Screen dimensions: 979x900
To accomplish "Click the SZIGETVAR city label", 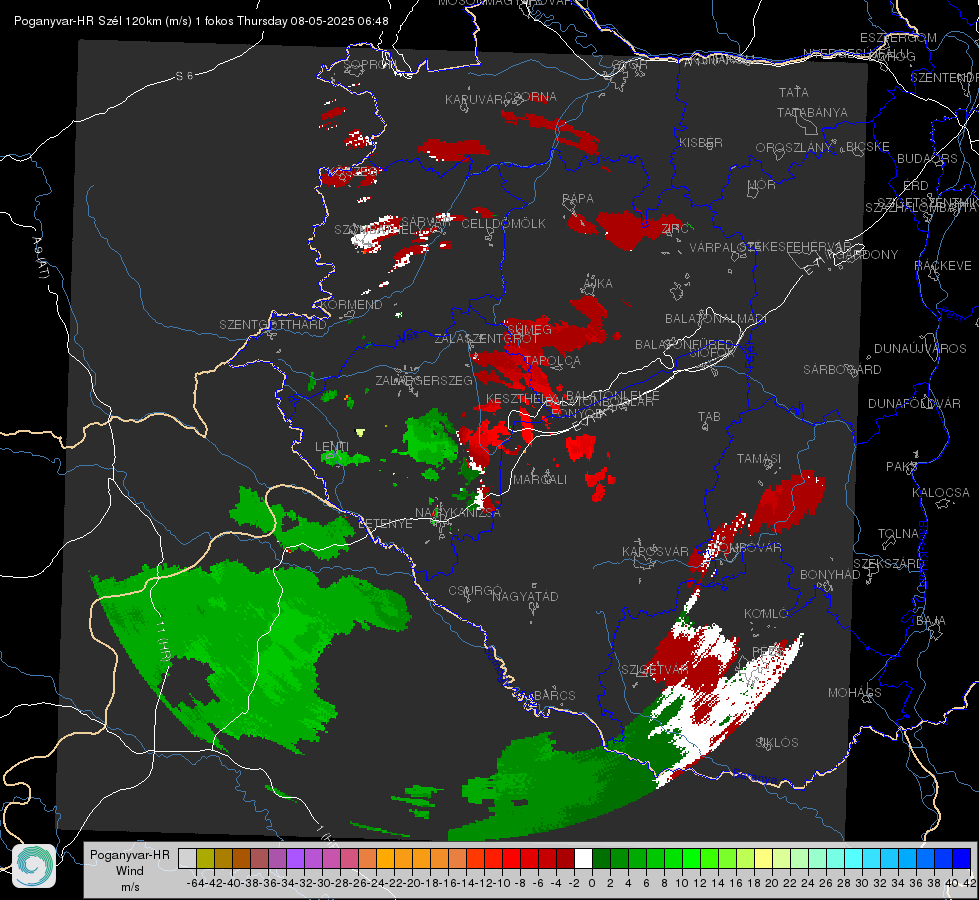I will click(654, 670).
